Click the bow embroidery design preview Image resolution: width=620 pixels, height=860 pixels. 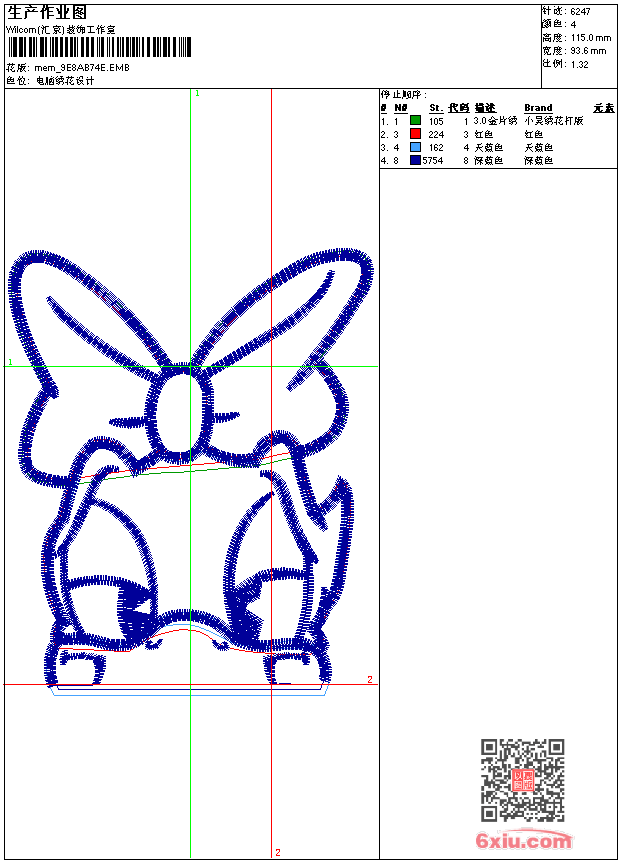point(190,472)
